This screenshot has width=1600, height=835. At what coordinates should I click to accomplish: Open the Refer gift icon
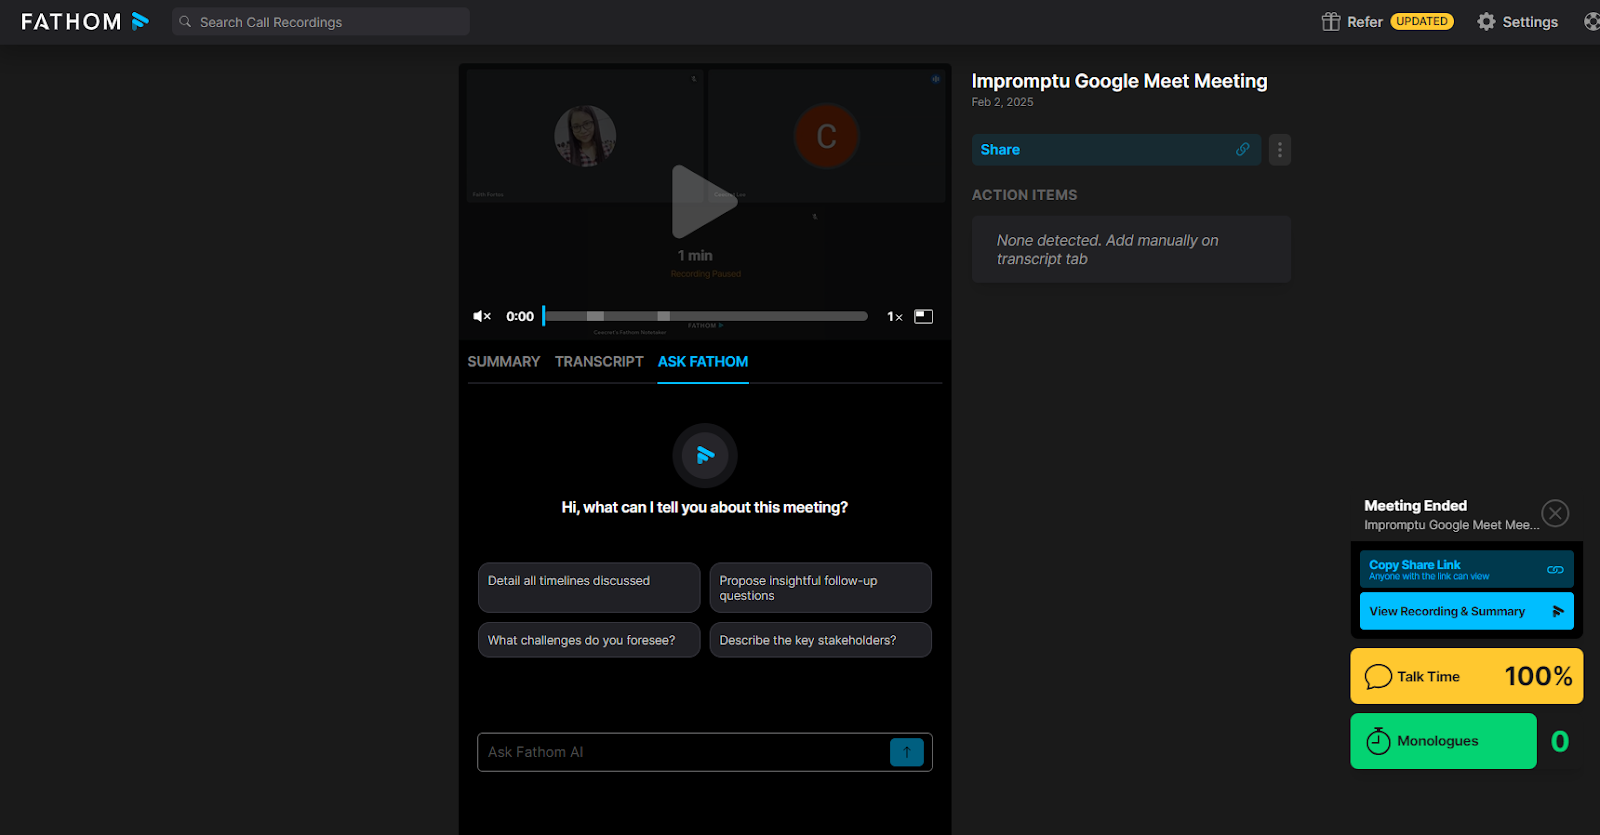1330,21
